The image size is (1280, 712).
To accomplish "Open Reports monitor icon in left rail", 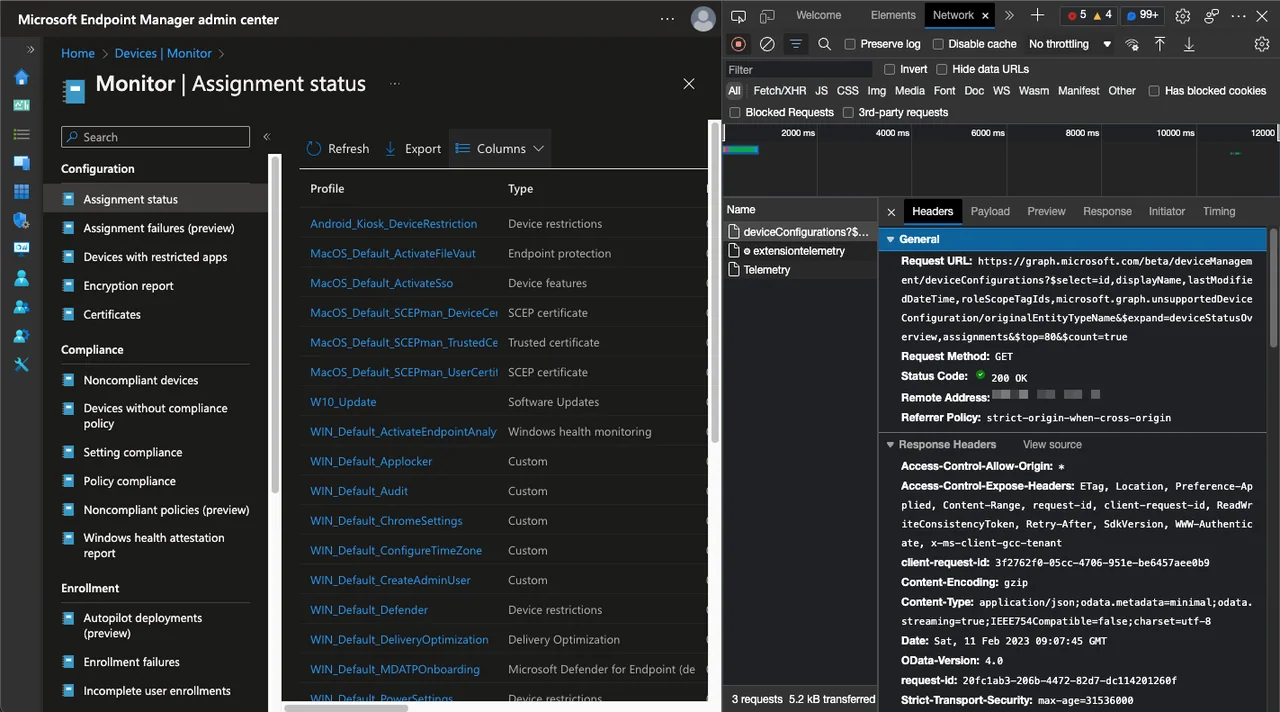I will (x=21, y=248).
